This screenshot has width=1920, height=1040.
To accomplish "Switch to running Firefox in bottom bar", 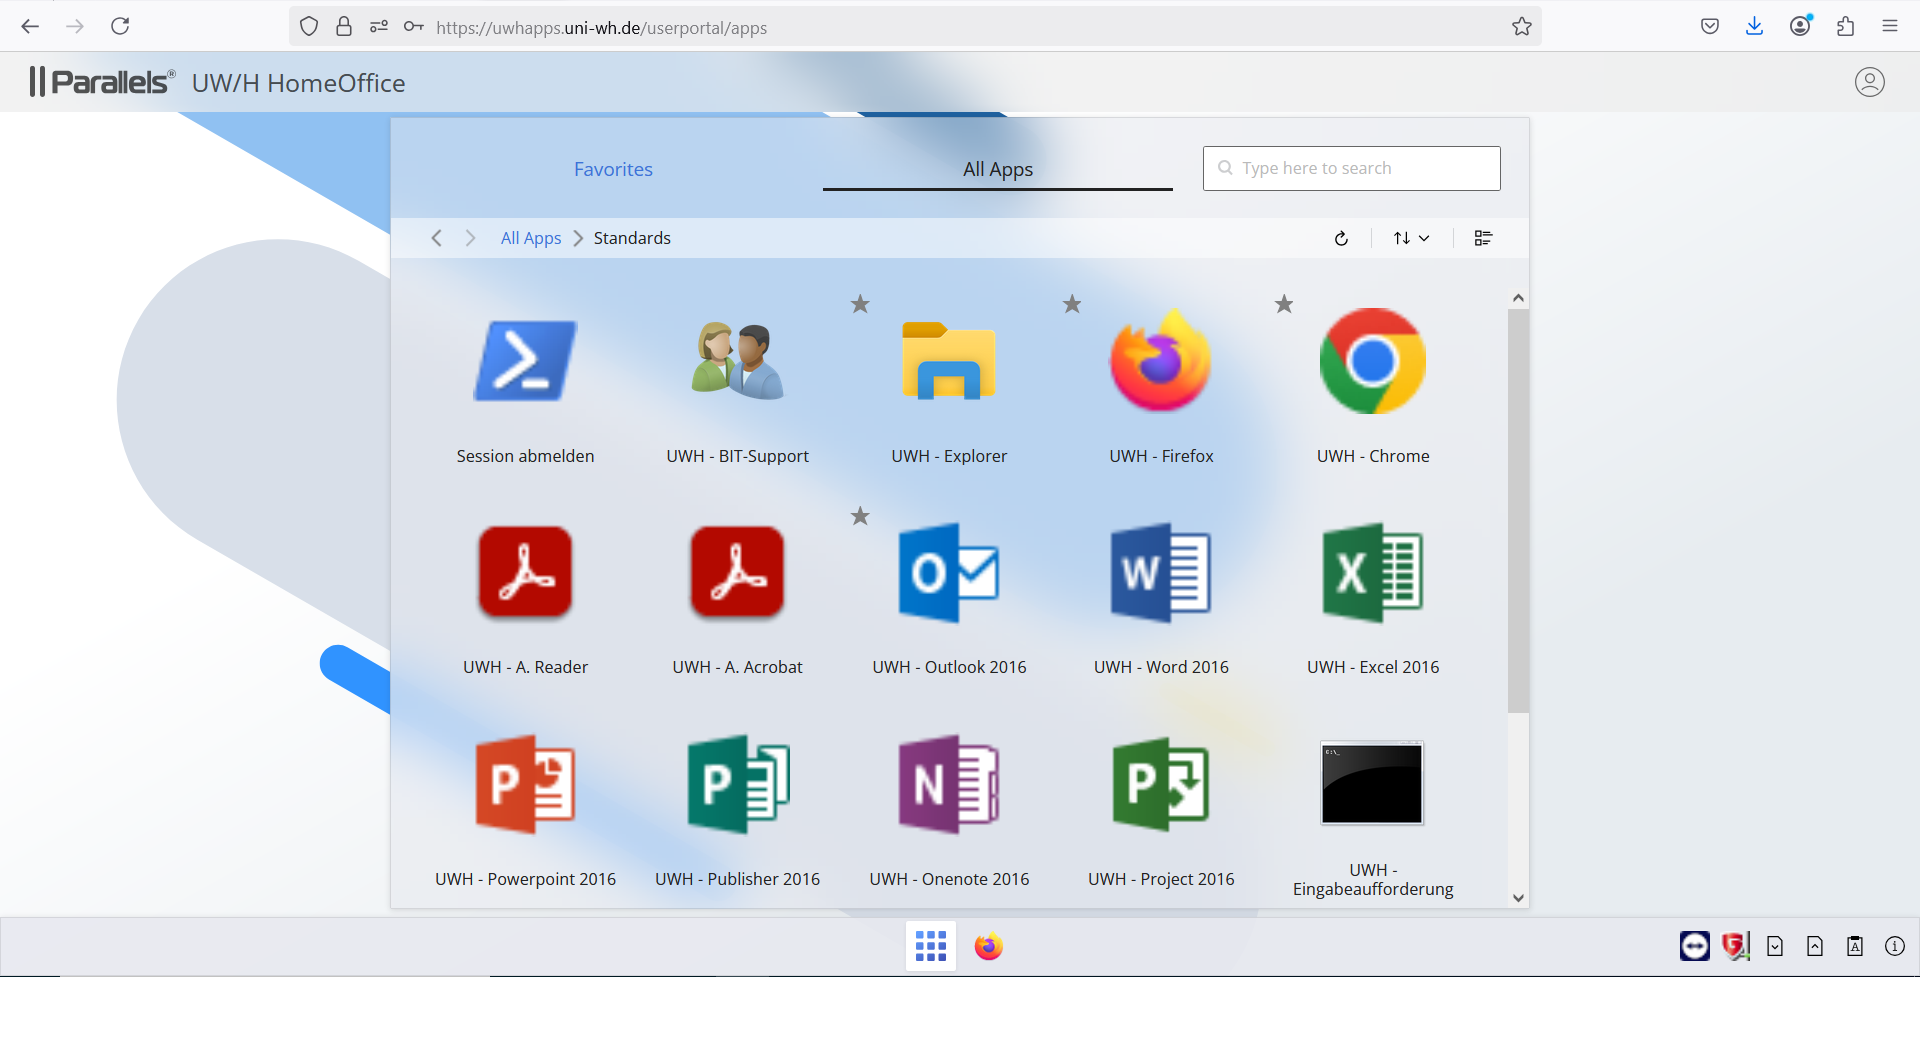I will tap(989, 946).
